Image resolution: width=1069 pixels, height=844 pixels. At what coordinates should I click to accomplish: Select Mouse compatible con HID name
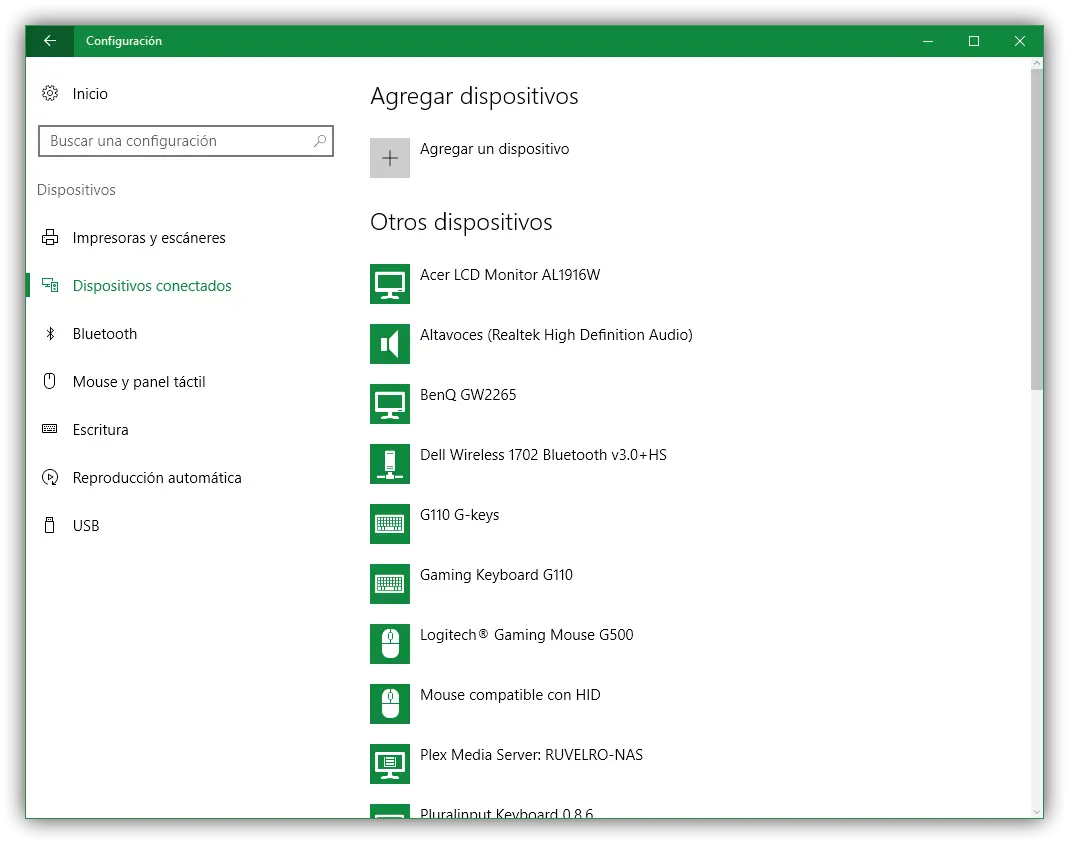[510, 695]
